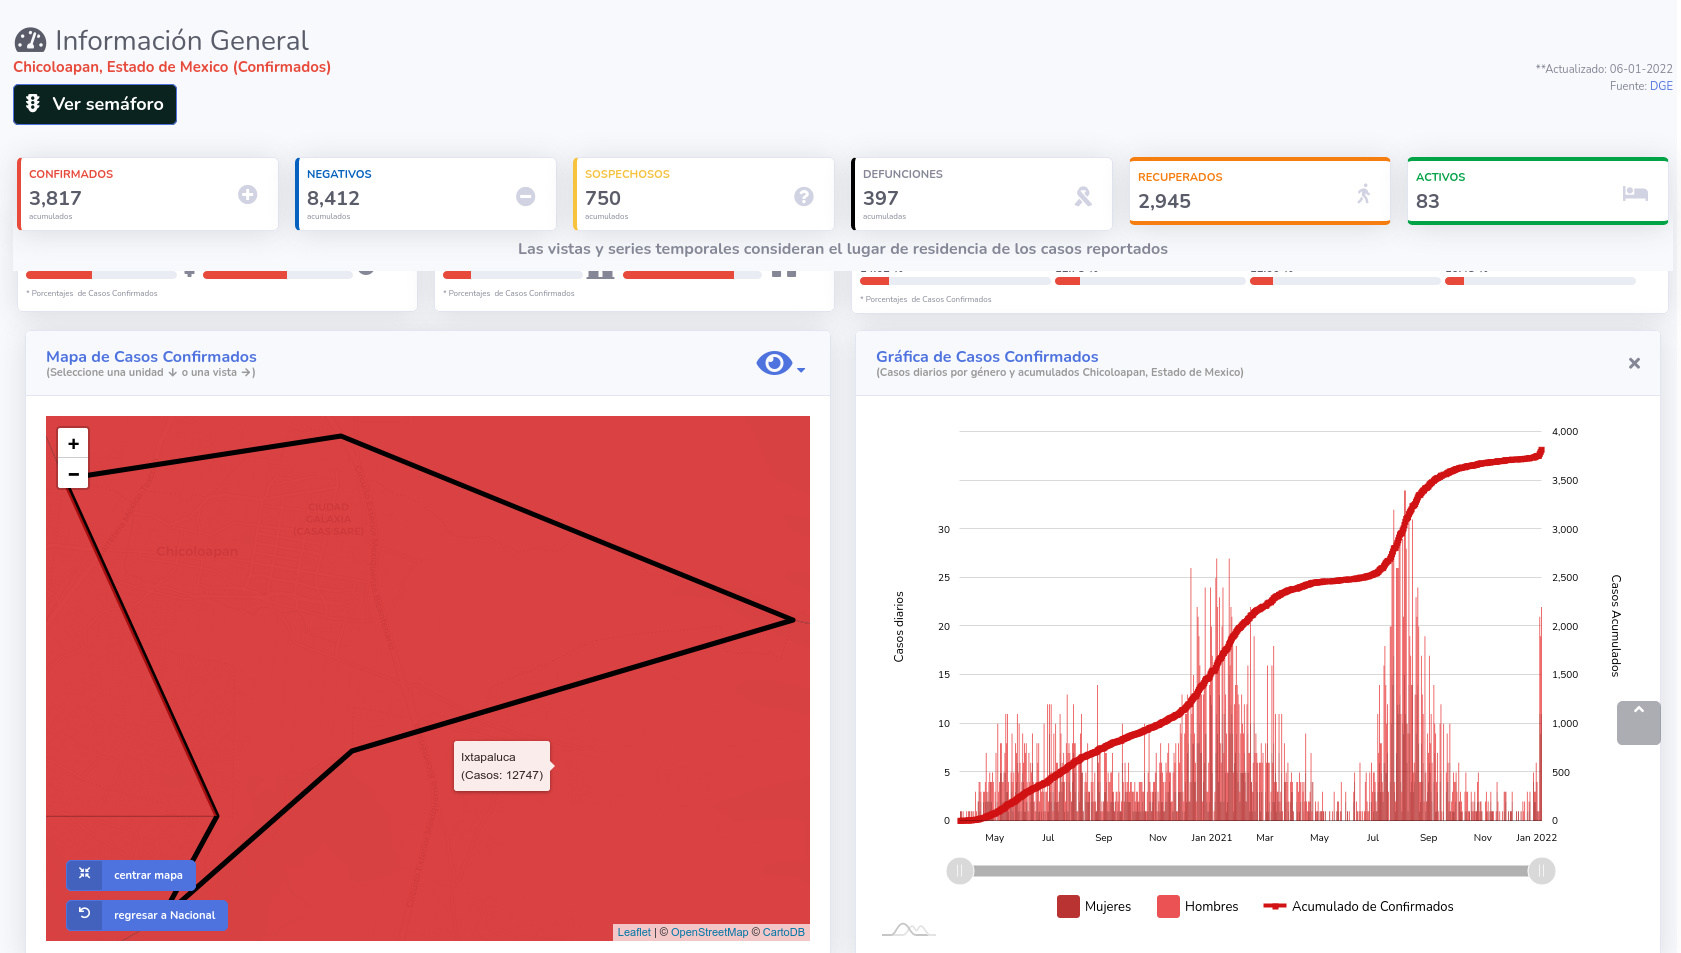
Task: Click the regresar a Nacional button
Action: point(147,915)
